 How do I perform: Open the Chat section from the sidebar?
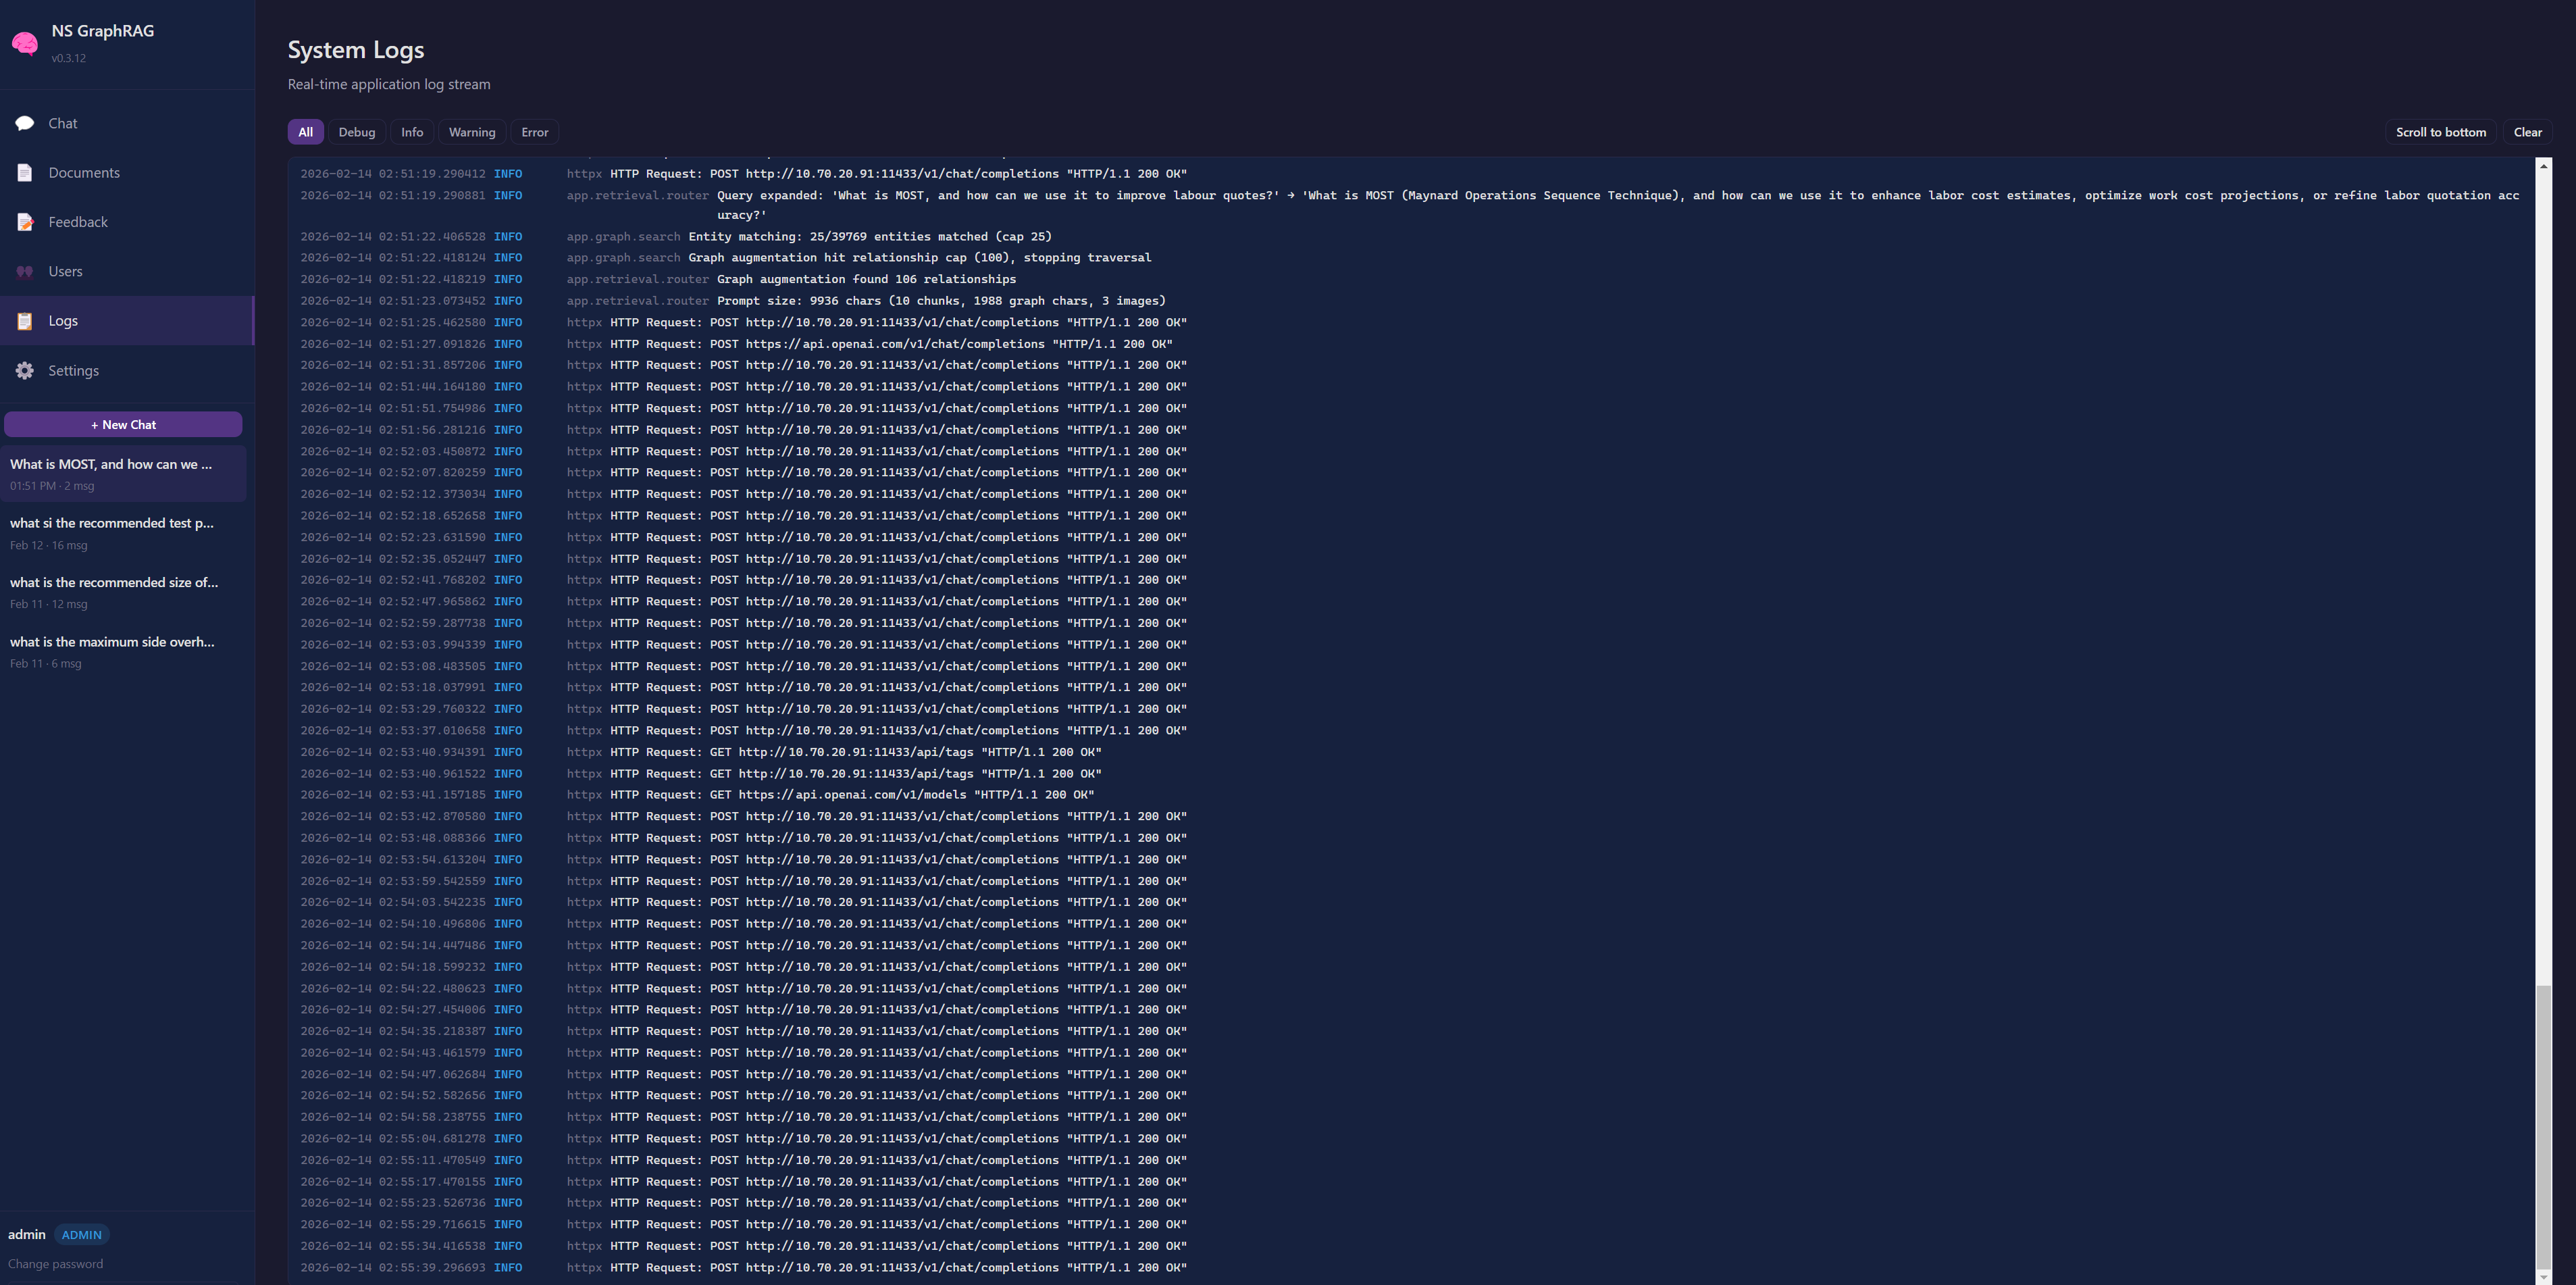25,122
